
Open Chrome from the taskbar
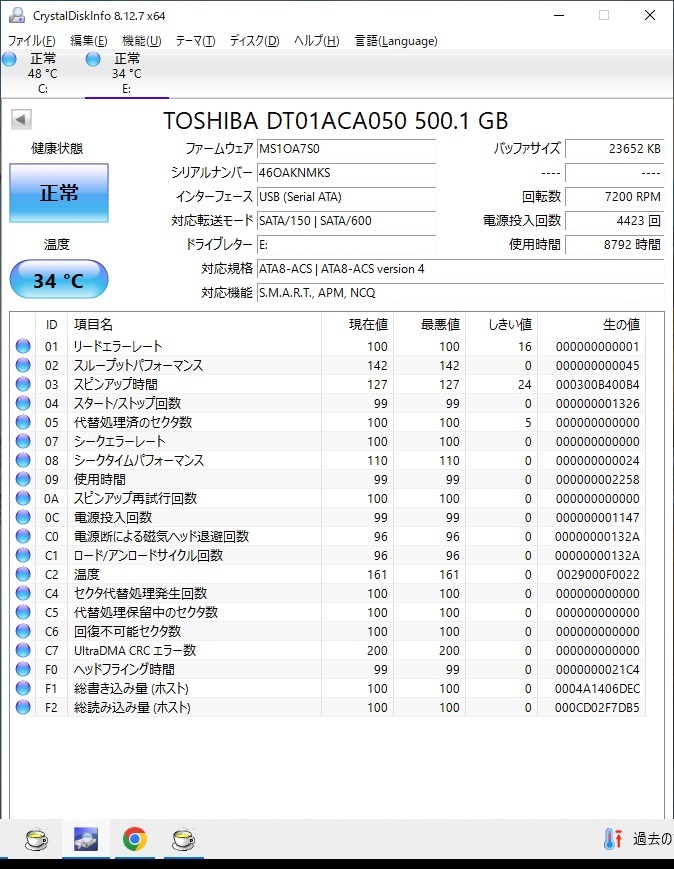coord(135,839)
